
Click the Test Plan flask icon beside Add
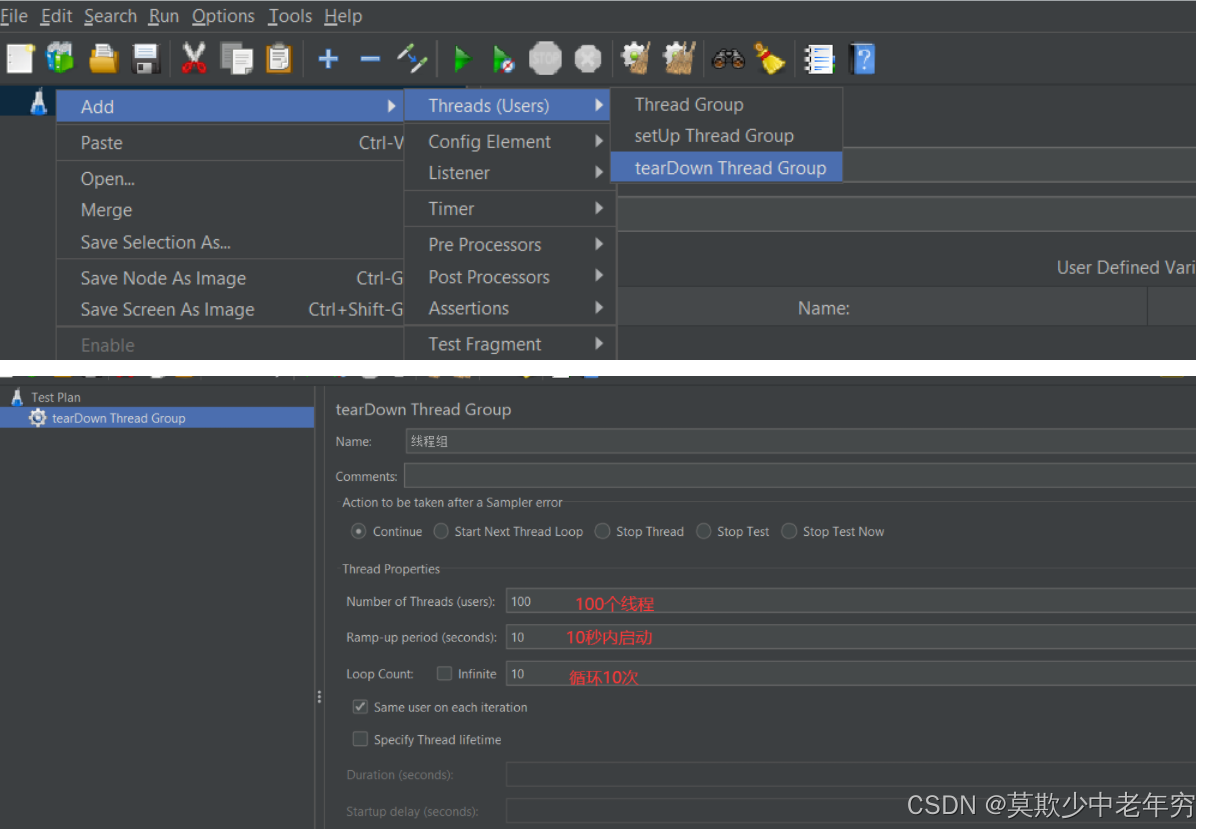pos(39,101)
